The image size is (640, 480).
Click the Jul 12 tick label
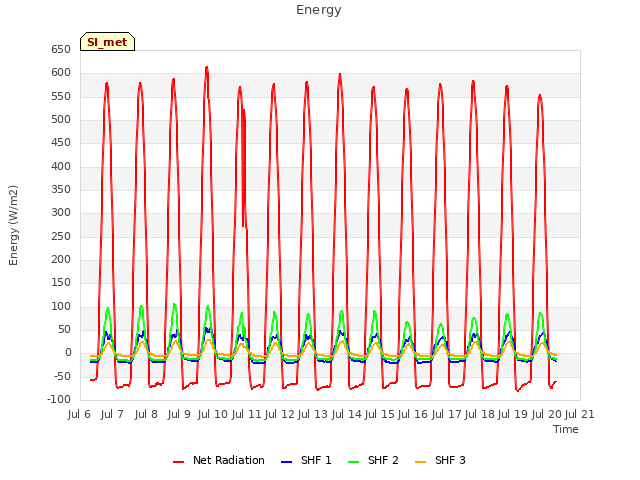[x=280, y=414]
